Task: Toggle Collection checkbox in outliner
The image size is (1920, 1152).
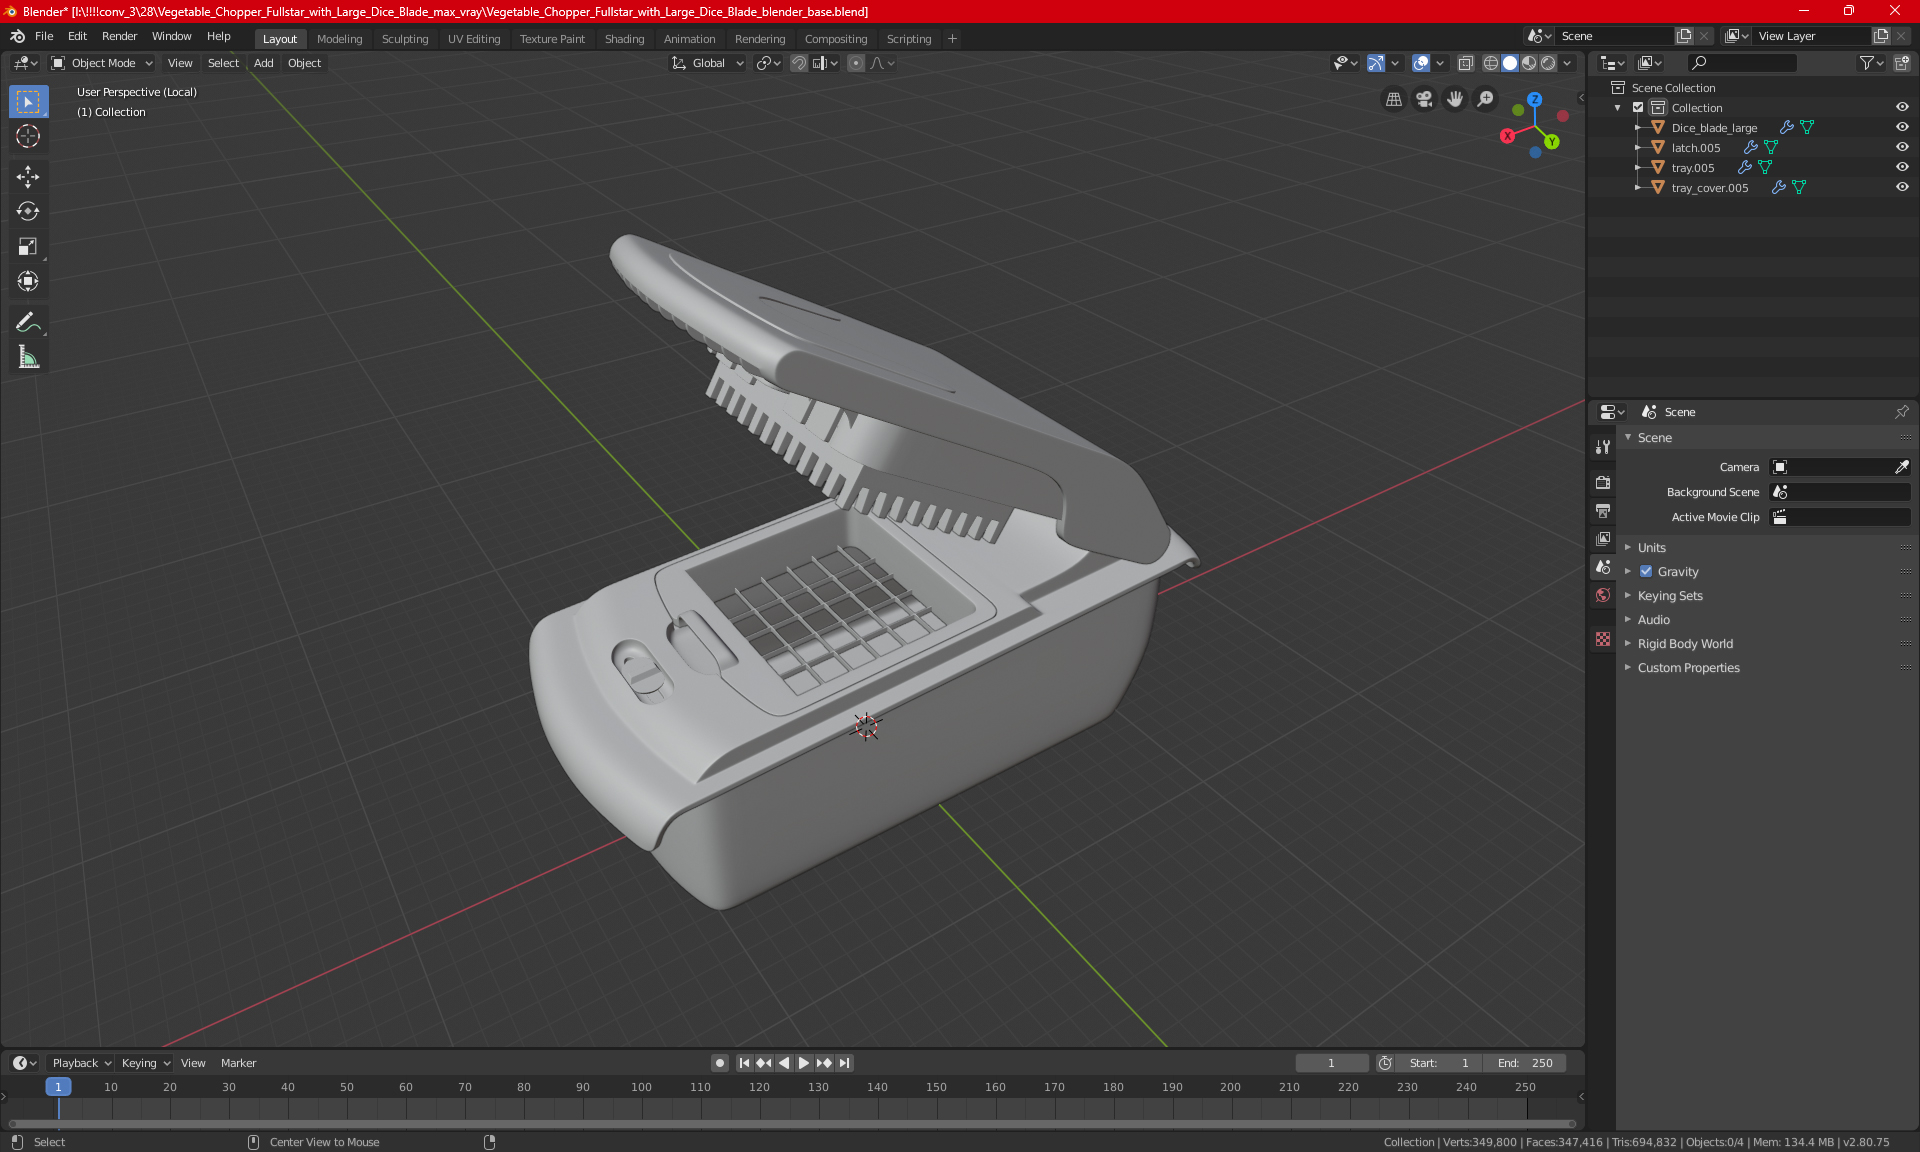Action: (1638, 107)
